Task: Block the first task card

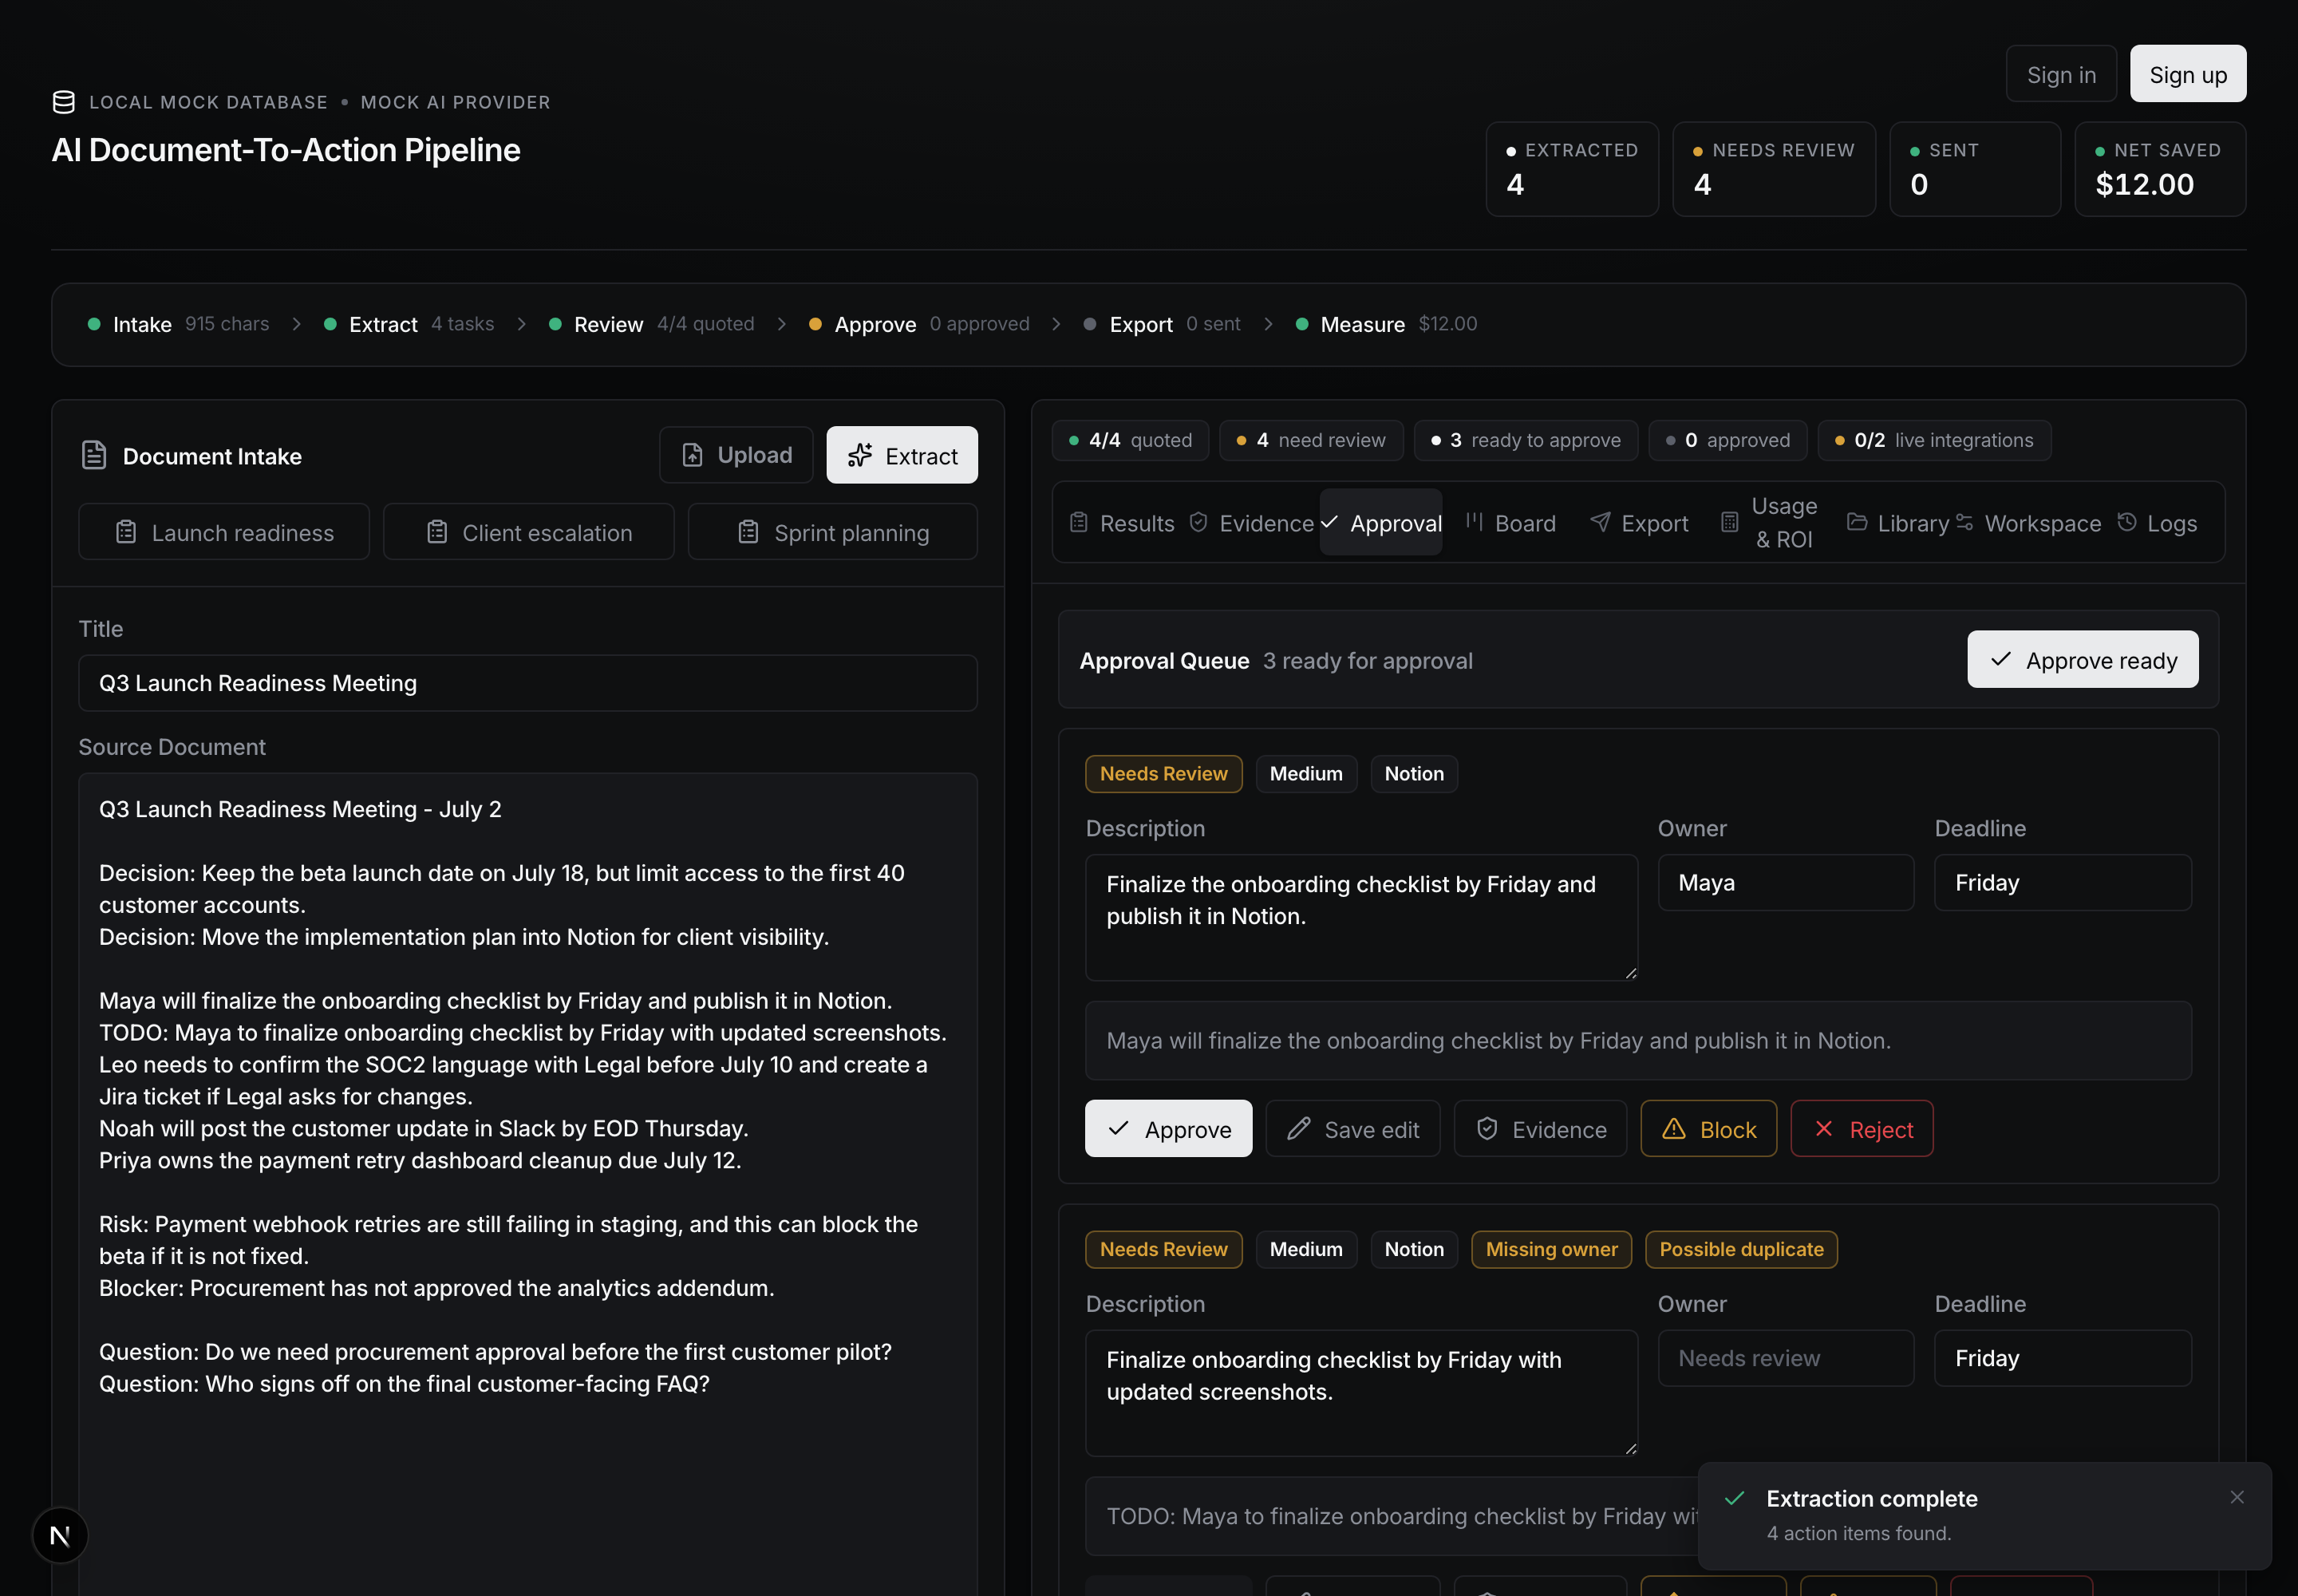Action: (1708, 1129)
